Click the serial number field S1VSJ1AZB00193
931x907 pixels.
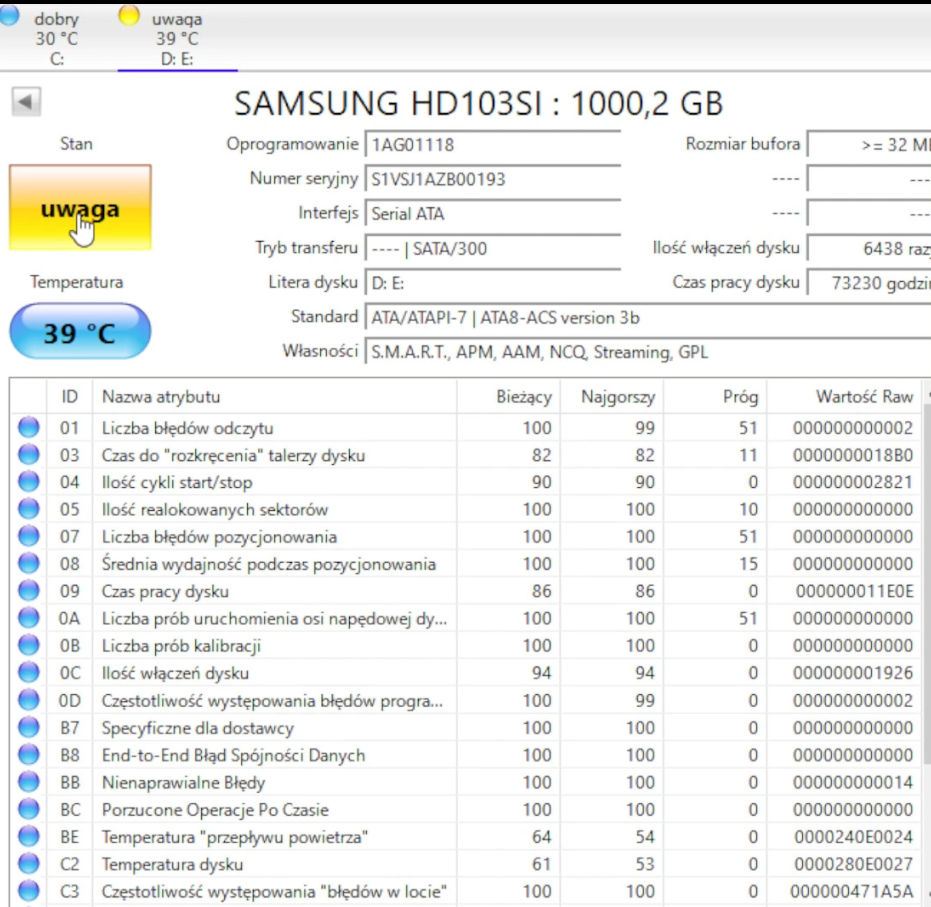pyautogui.click(x=493, y=179)
